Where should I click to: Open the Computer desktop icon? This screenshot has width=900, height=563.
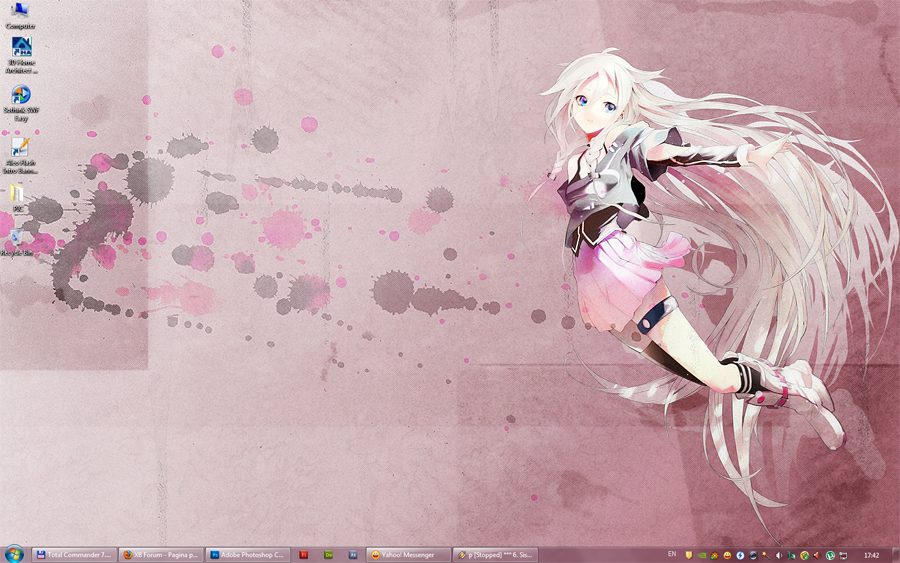[20, 16]
